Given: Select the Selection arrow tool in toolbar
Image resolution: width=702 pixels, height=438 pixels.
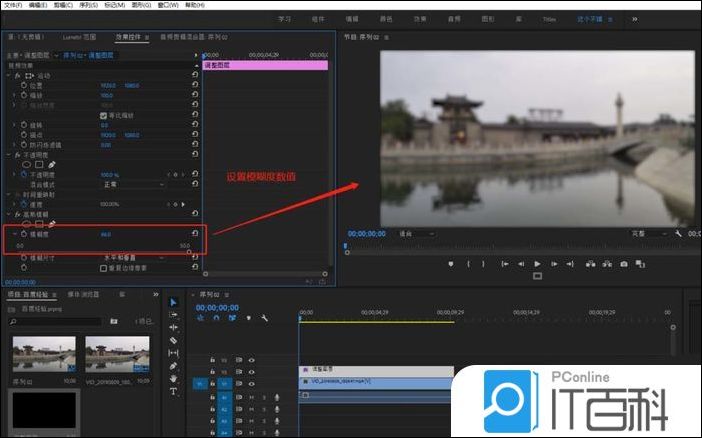Looking at the screenshot, I should click(x=173, y=301).
